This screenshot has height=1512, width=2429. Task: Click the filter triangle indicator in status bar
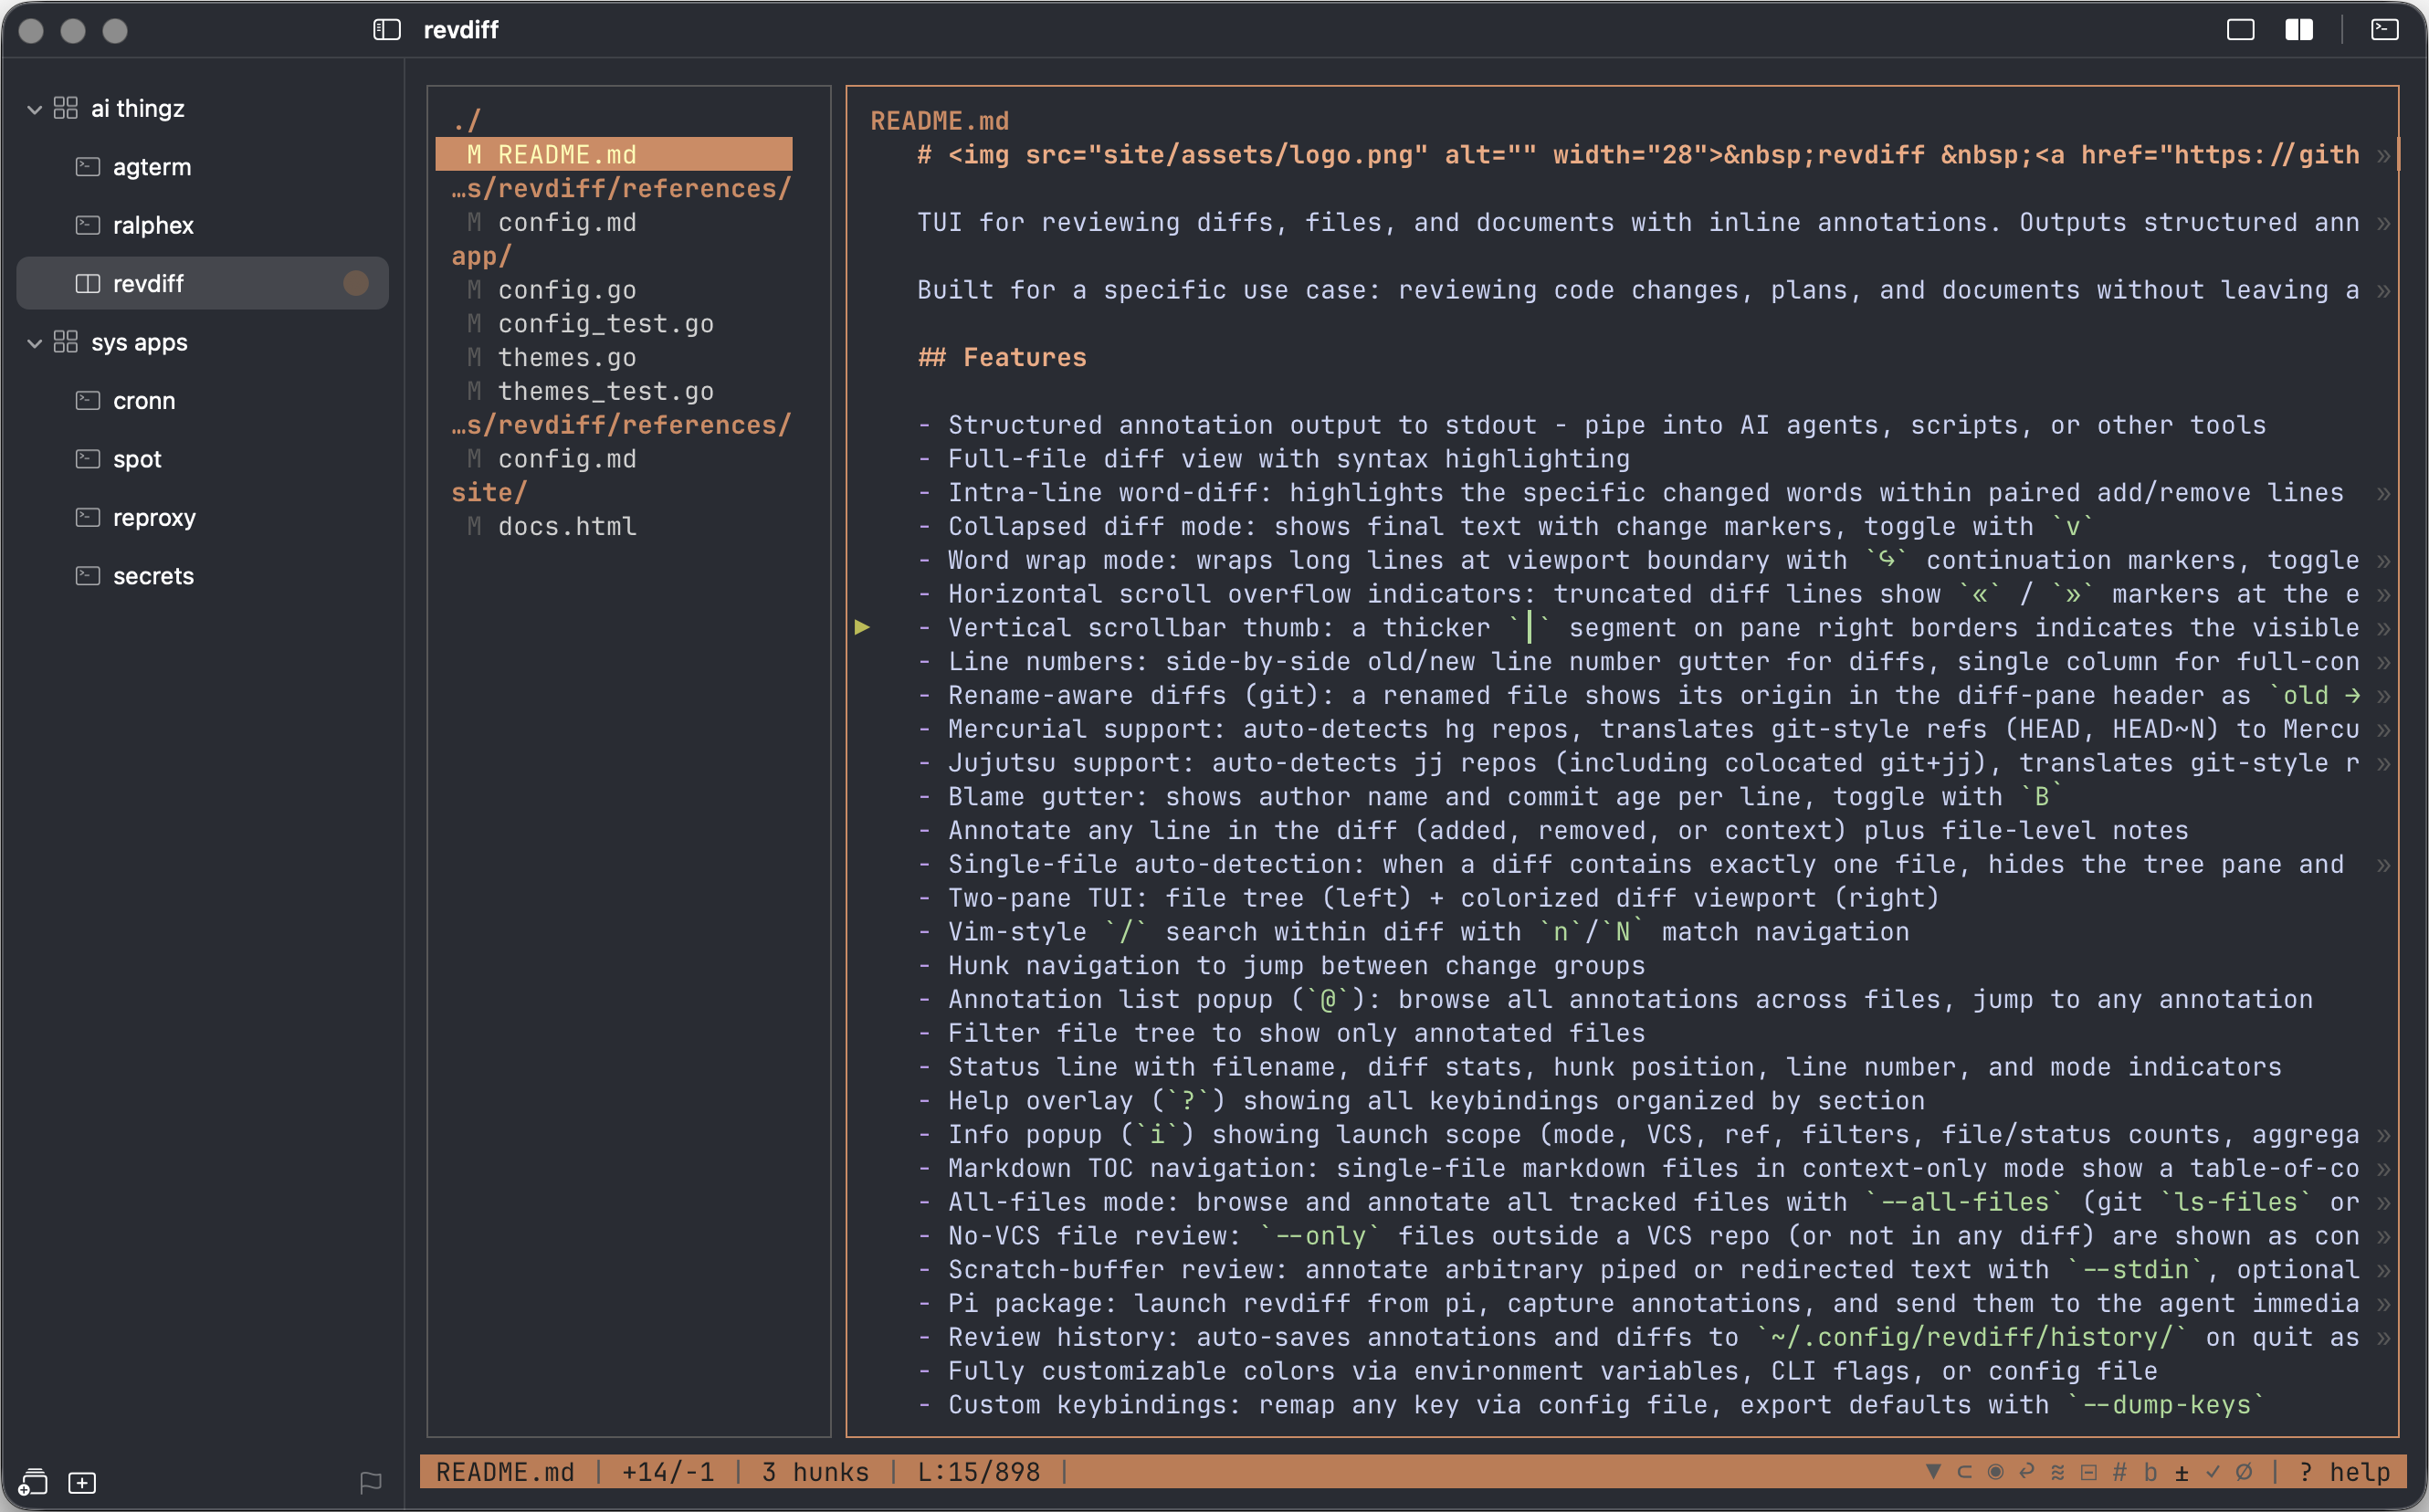coord(1933,1471)
